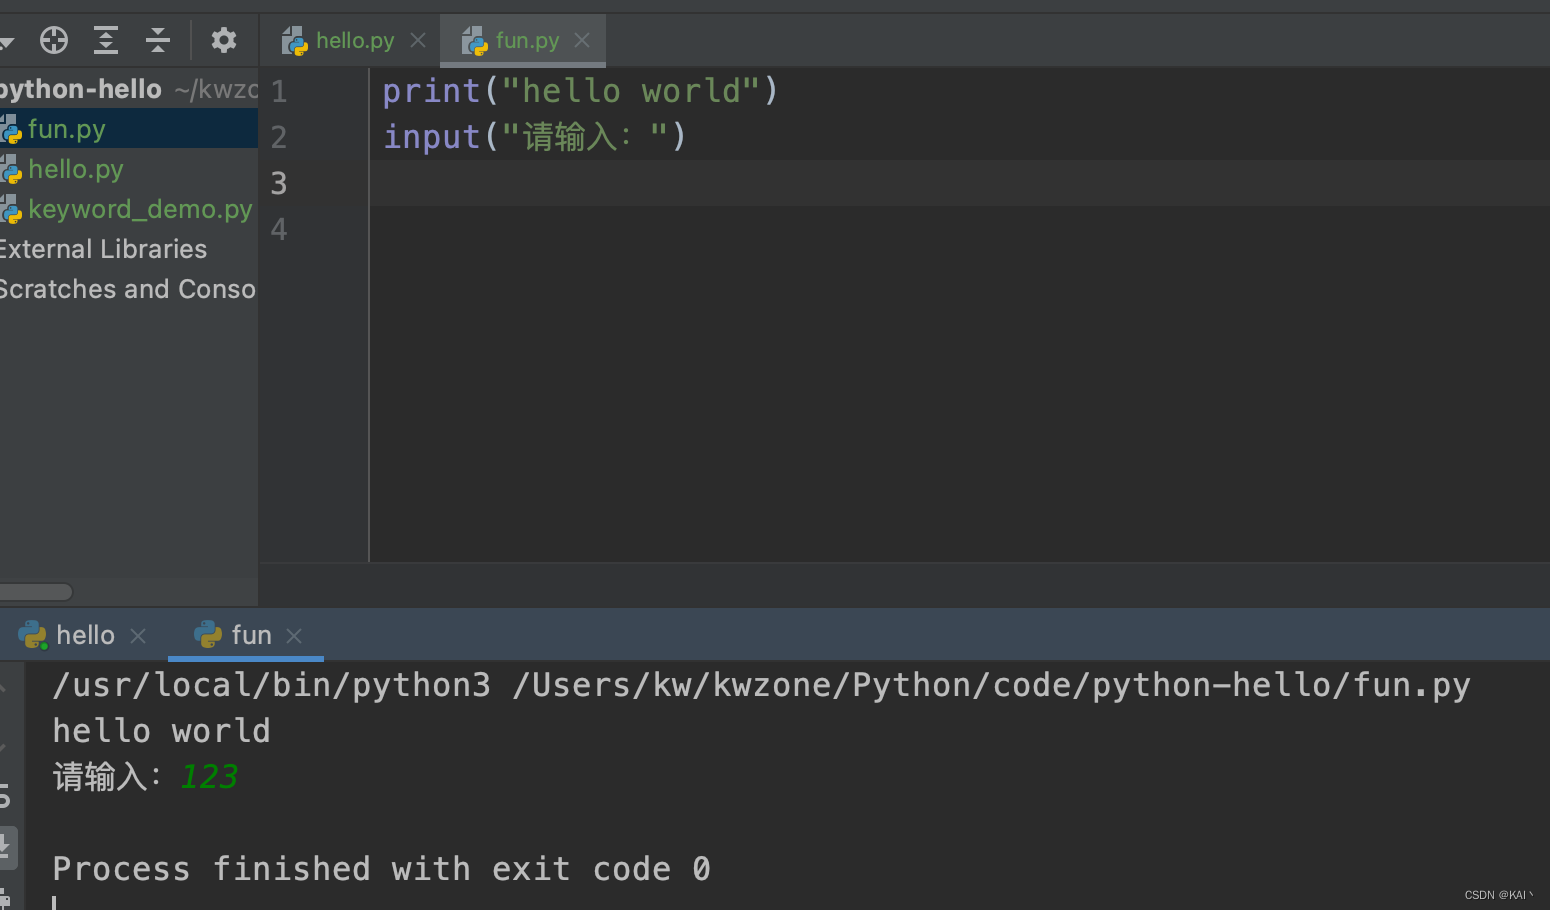
Task: Click the Python file icon beside fun.py
Action: pos(11,130)
